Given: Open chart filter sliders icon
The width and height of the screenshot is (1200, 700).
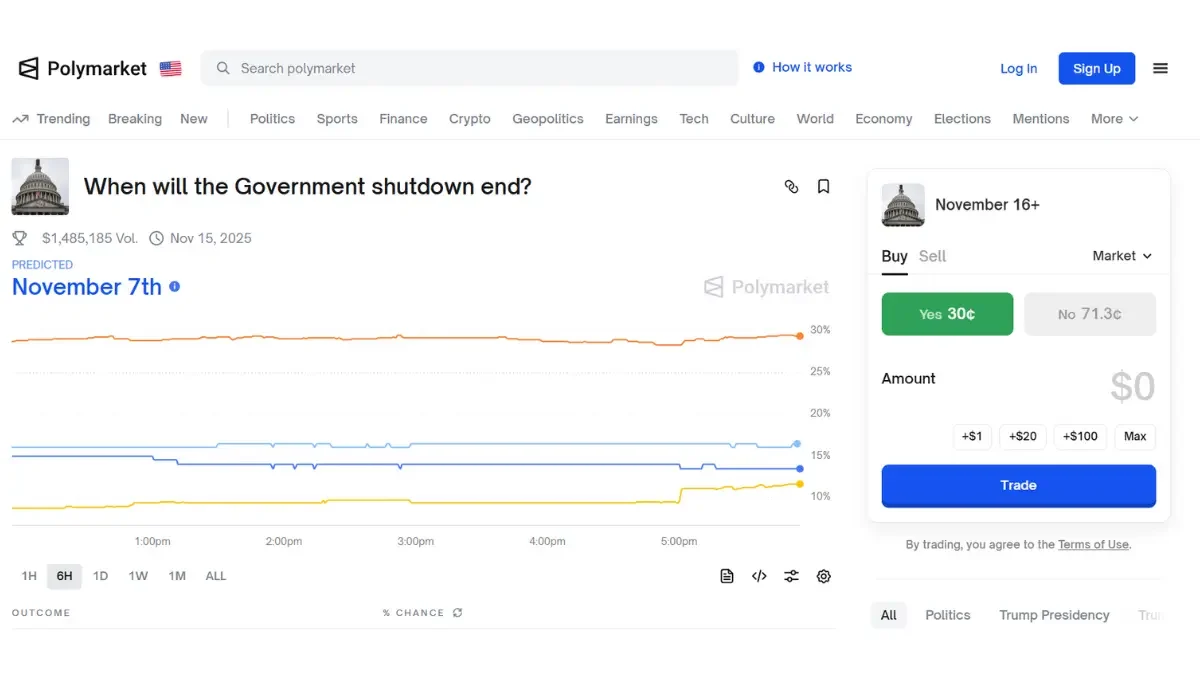Looking at the screenshot, I should point(791,576).
